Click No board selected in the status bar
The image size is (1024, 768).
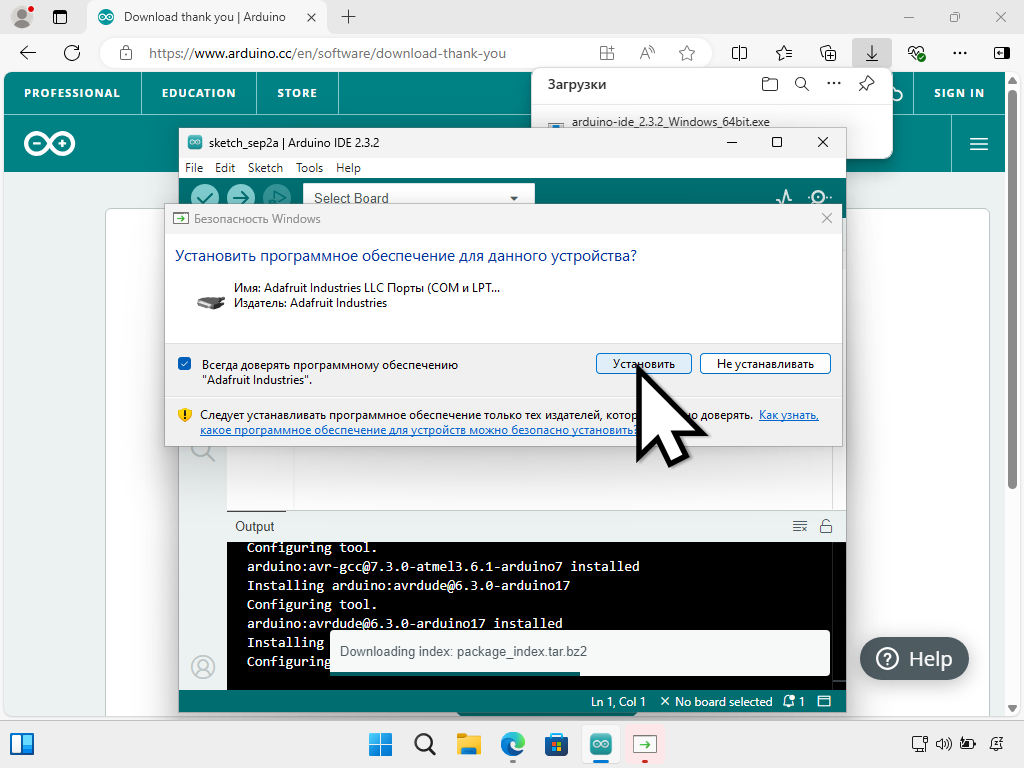click(x=716, y=701)
